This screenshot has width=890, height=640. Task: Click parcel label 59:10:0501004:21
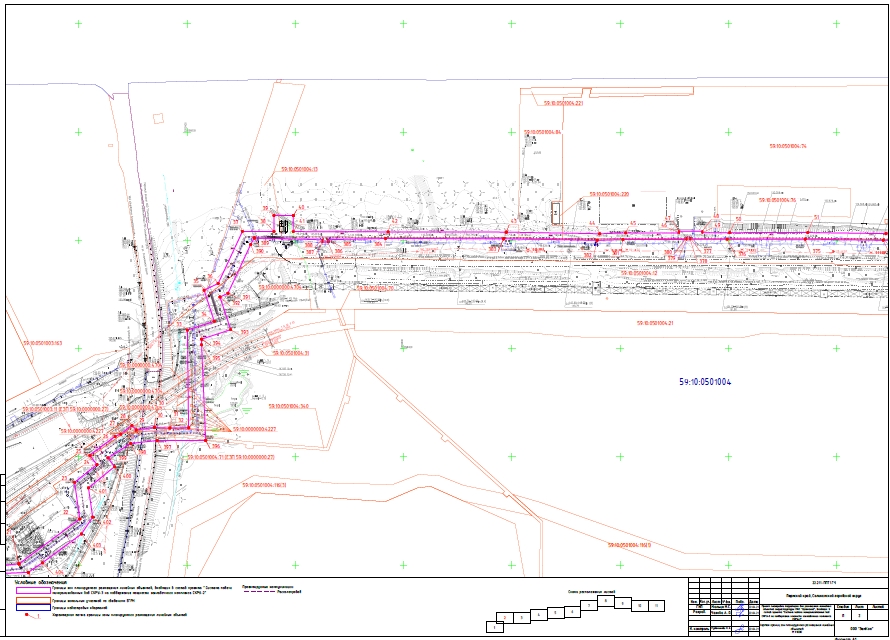point(655,323)
